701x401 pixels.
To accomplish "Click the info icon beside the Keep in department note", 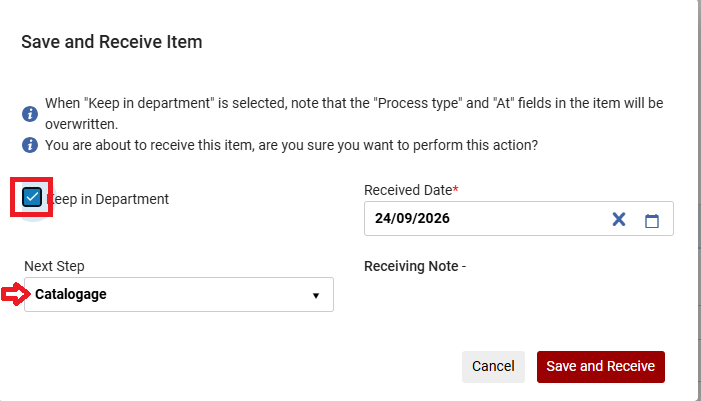I will (30, 114).
